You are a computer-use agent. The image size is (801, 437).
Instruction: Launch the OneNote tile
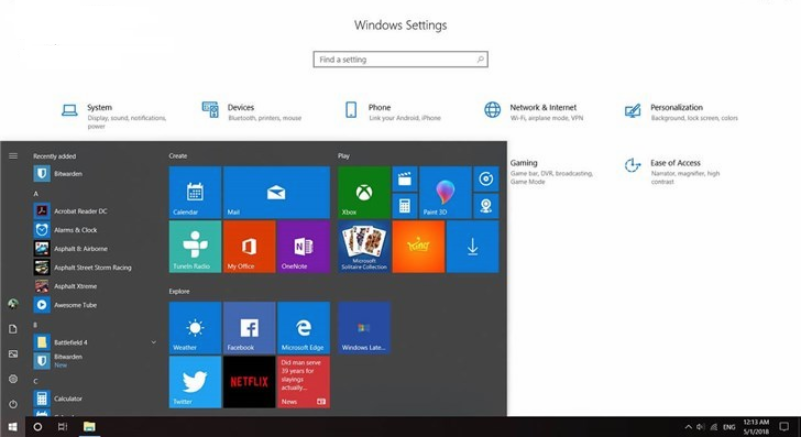(x=303, y=246)
